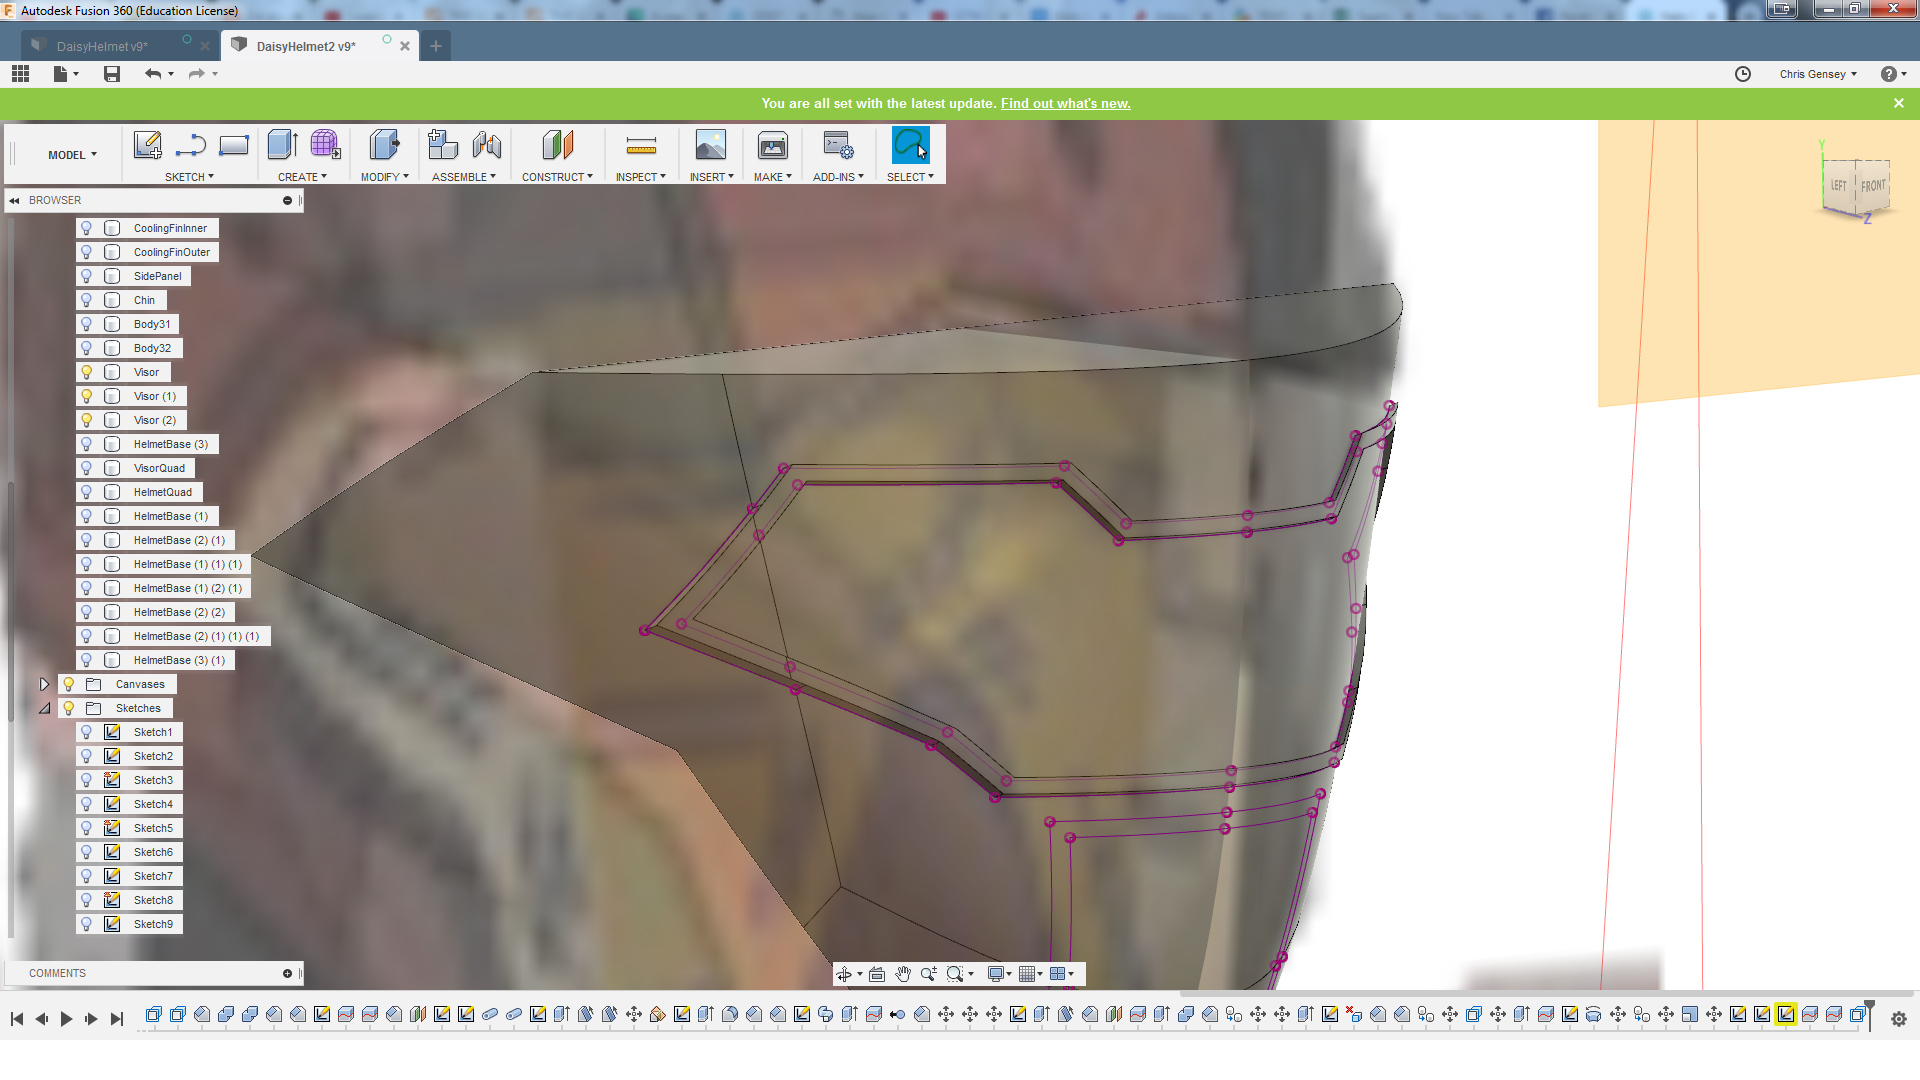Expand the Canvases folder
The width and height of the screenshot is (1920, 1080).
[44, 684]
